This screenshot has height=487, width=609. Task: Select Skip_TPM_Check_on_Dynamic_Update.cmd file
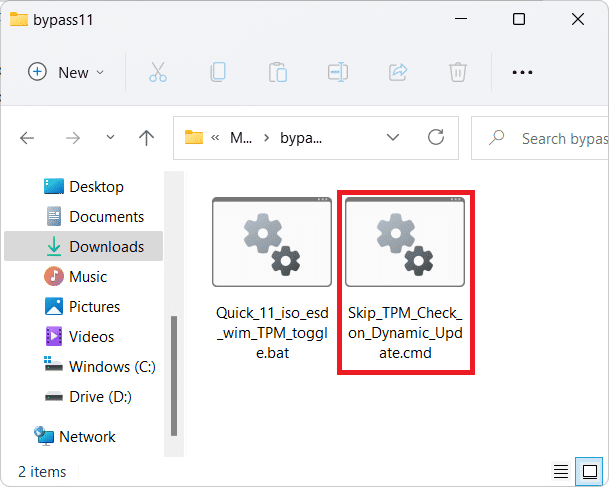click(x=405, y=278)
